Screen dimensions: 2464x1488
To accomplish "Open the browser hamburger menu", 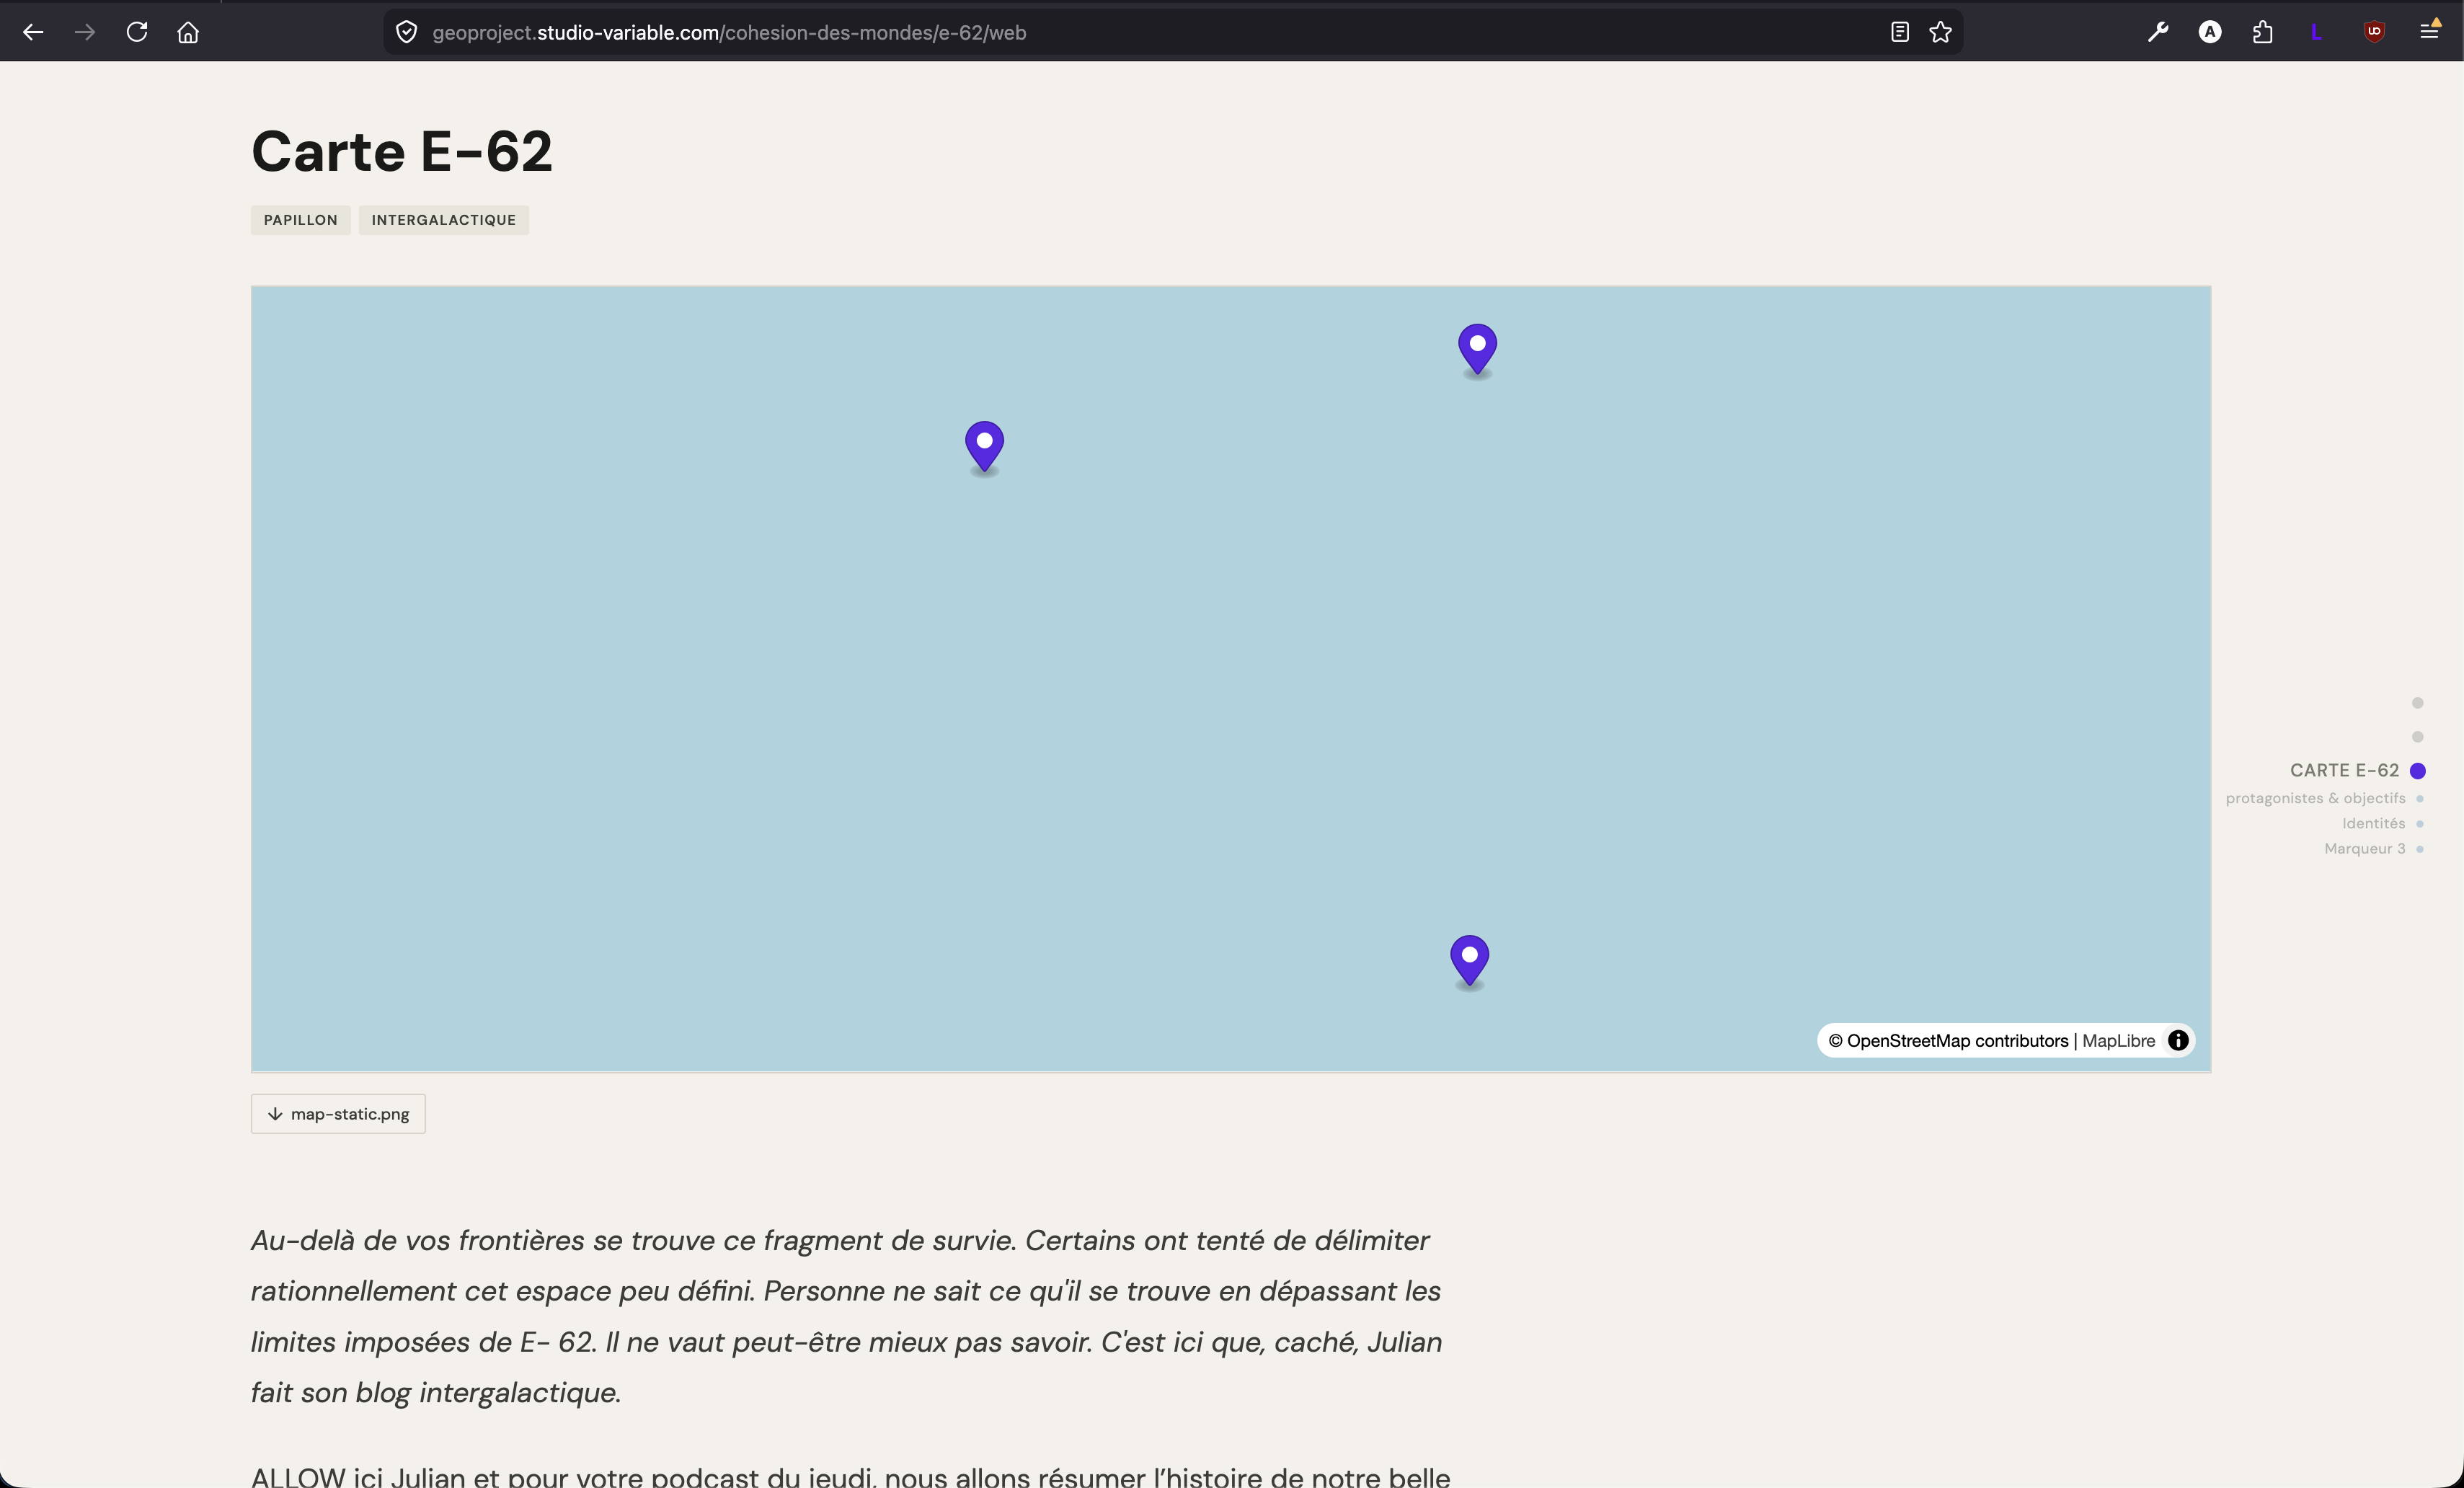I will [x=2429, y=32].
